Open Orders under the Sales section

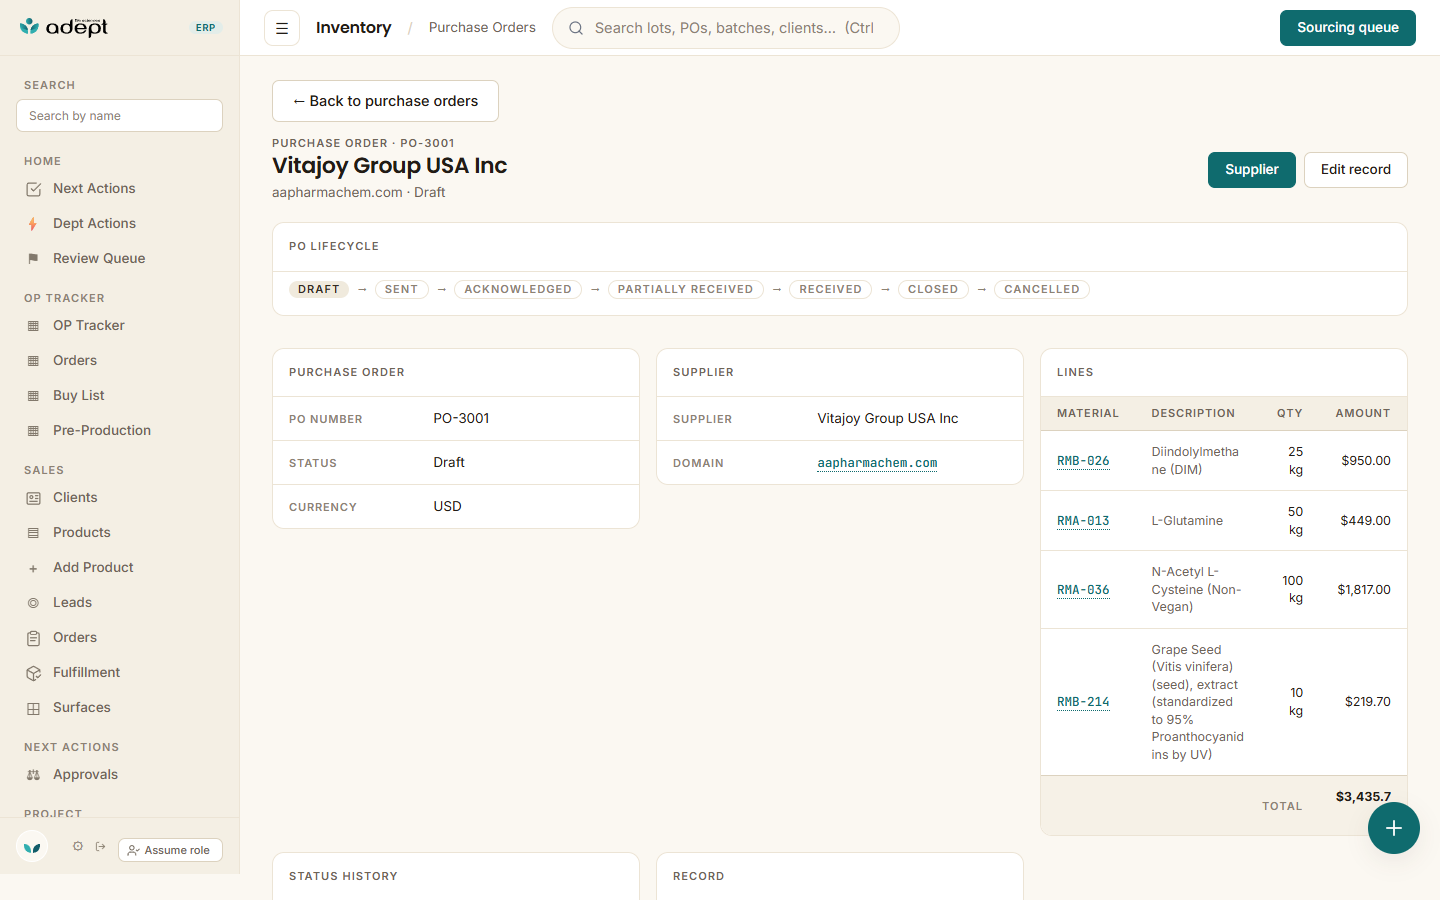(120, 637)
